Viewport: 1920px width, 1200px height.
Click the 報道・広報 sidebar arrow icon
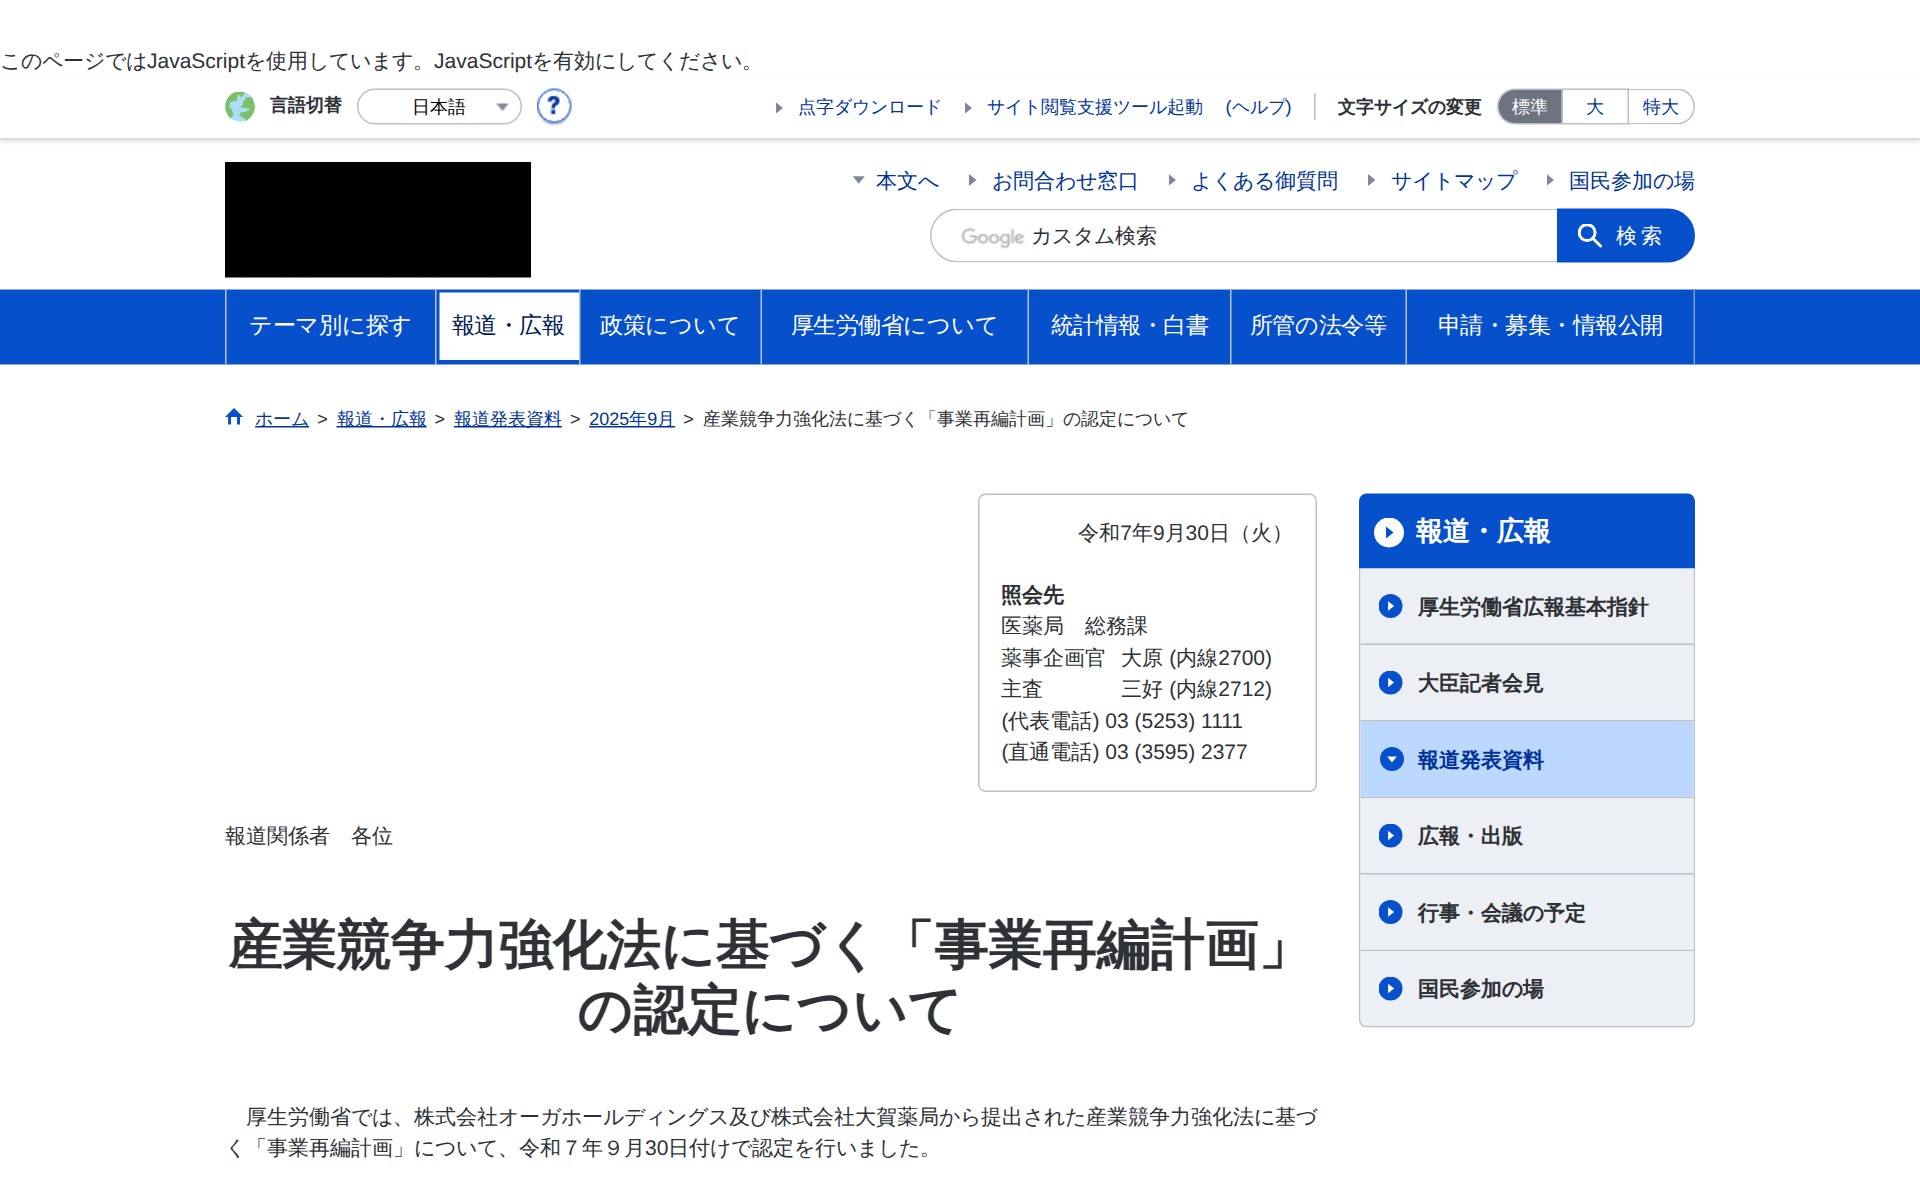click(1389, 532)
